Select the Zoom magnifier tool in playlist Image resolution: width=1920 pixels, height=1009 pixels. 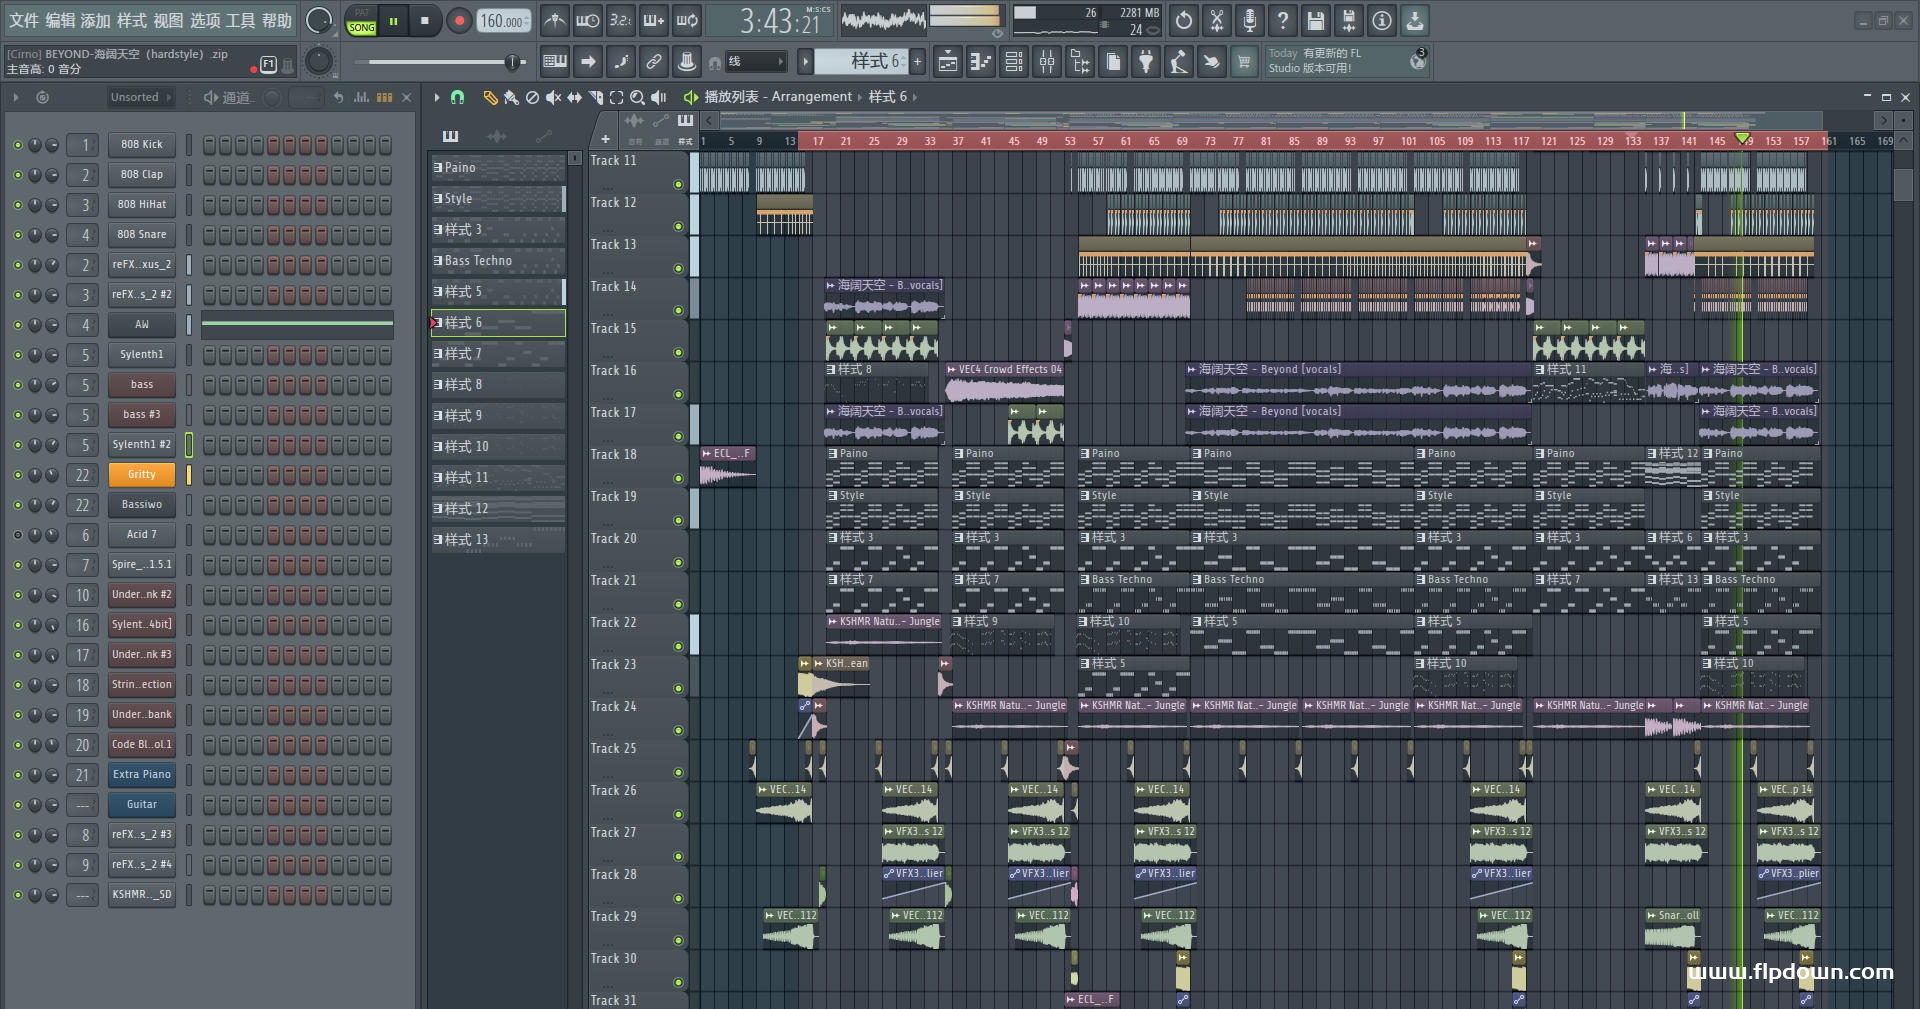(637, 97)
